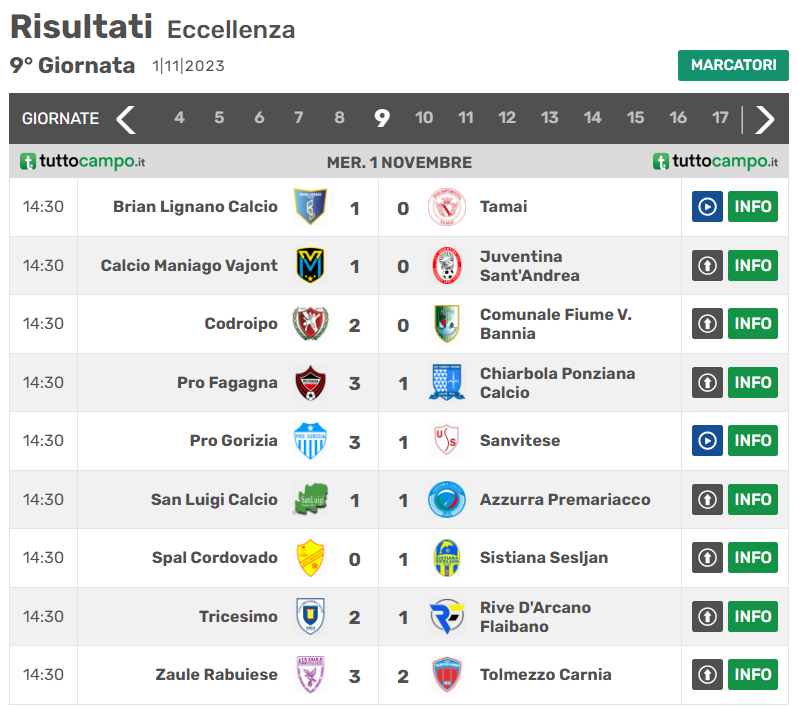Image resolution: width=799 pixels, height=707 pixels.
Task: Click the Calcio Maniago Vajont crest
Action: [x=310, y=266]
